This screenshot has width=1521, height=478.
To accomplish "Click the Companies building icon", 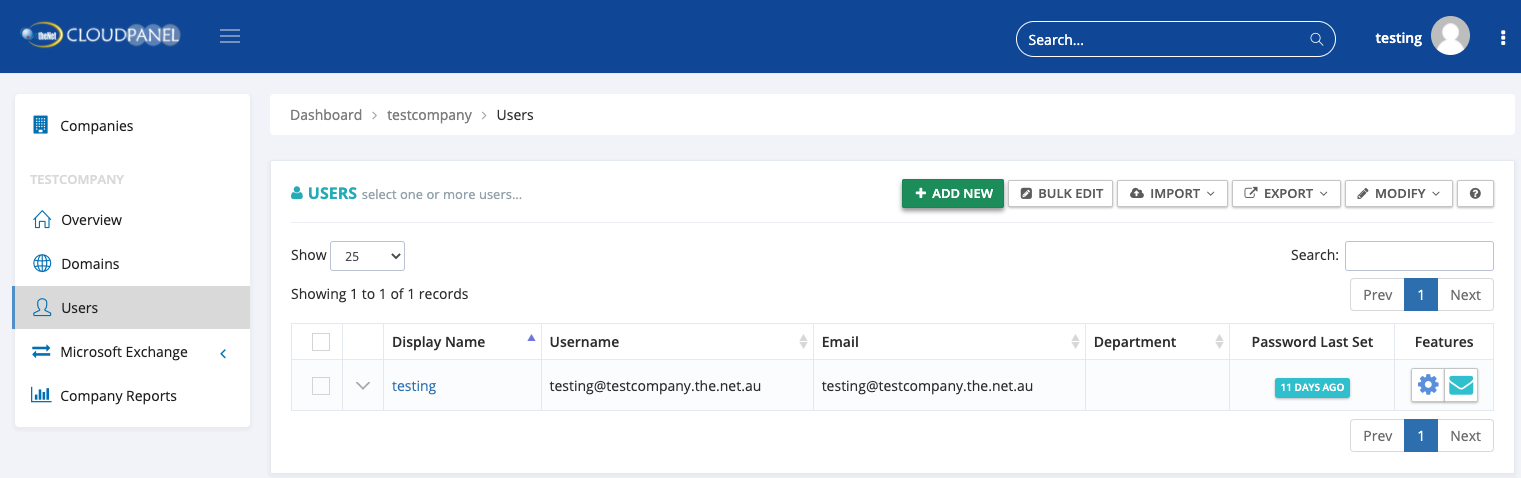I will point(41,125).
